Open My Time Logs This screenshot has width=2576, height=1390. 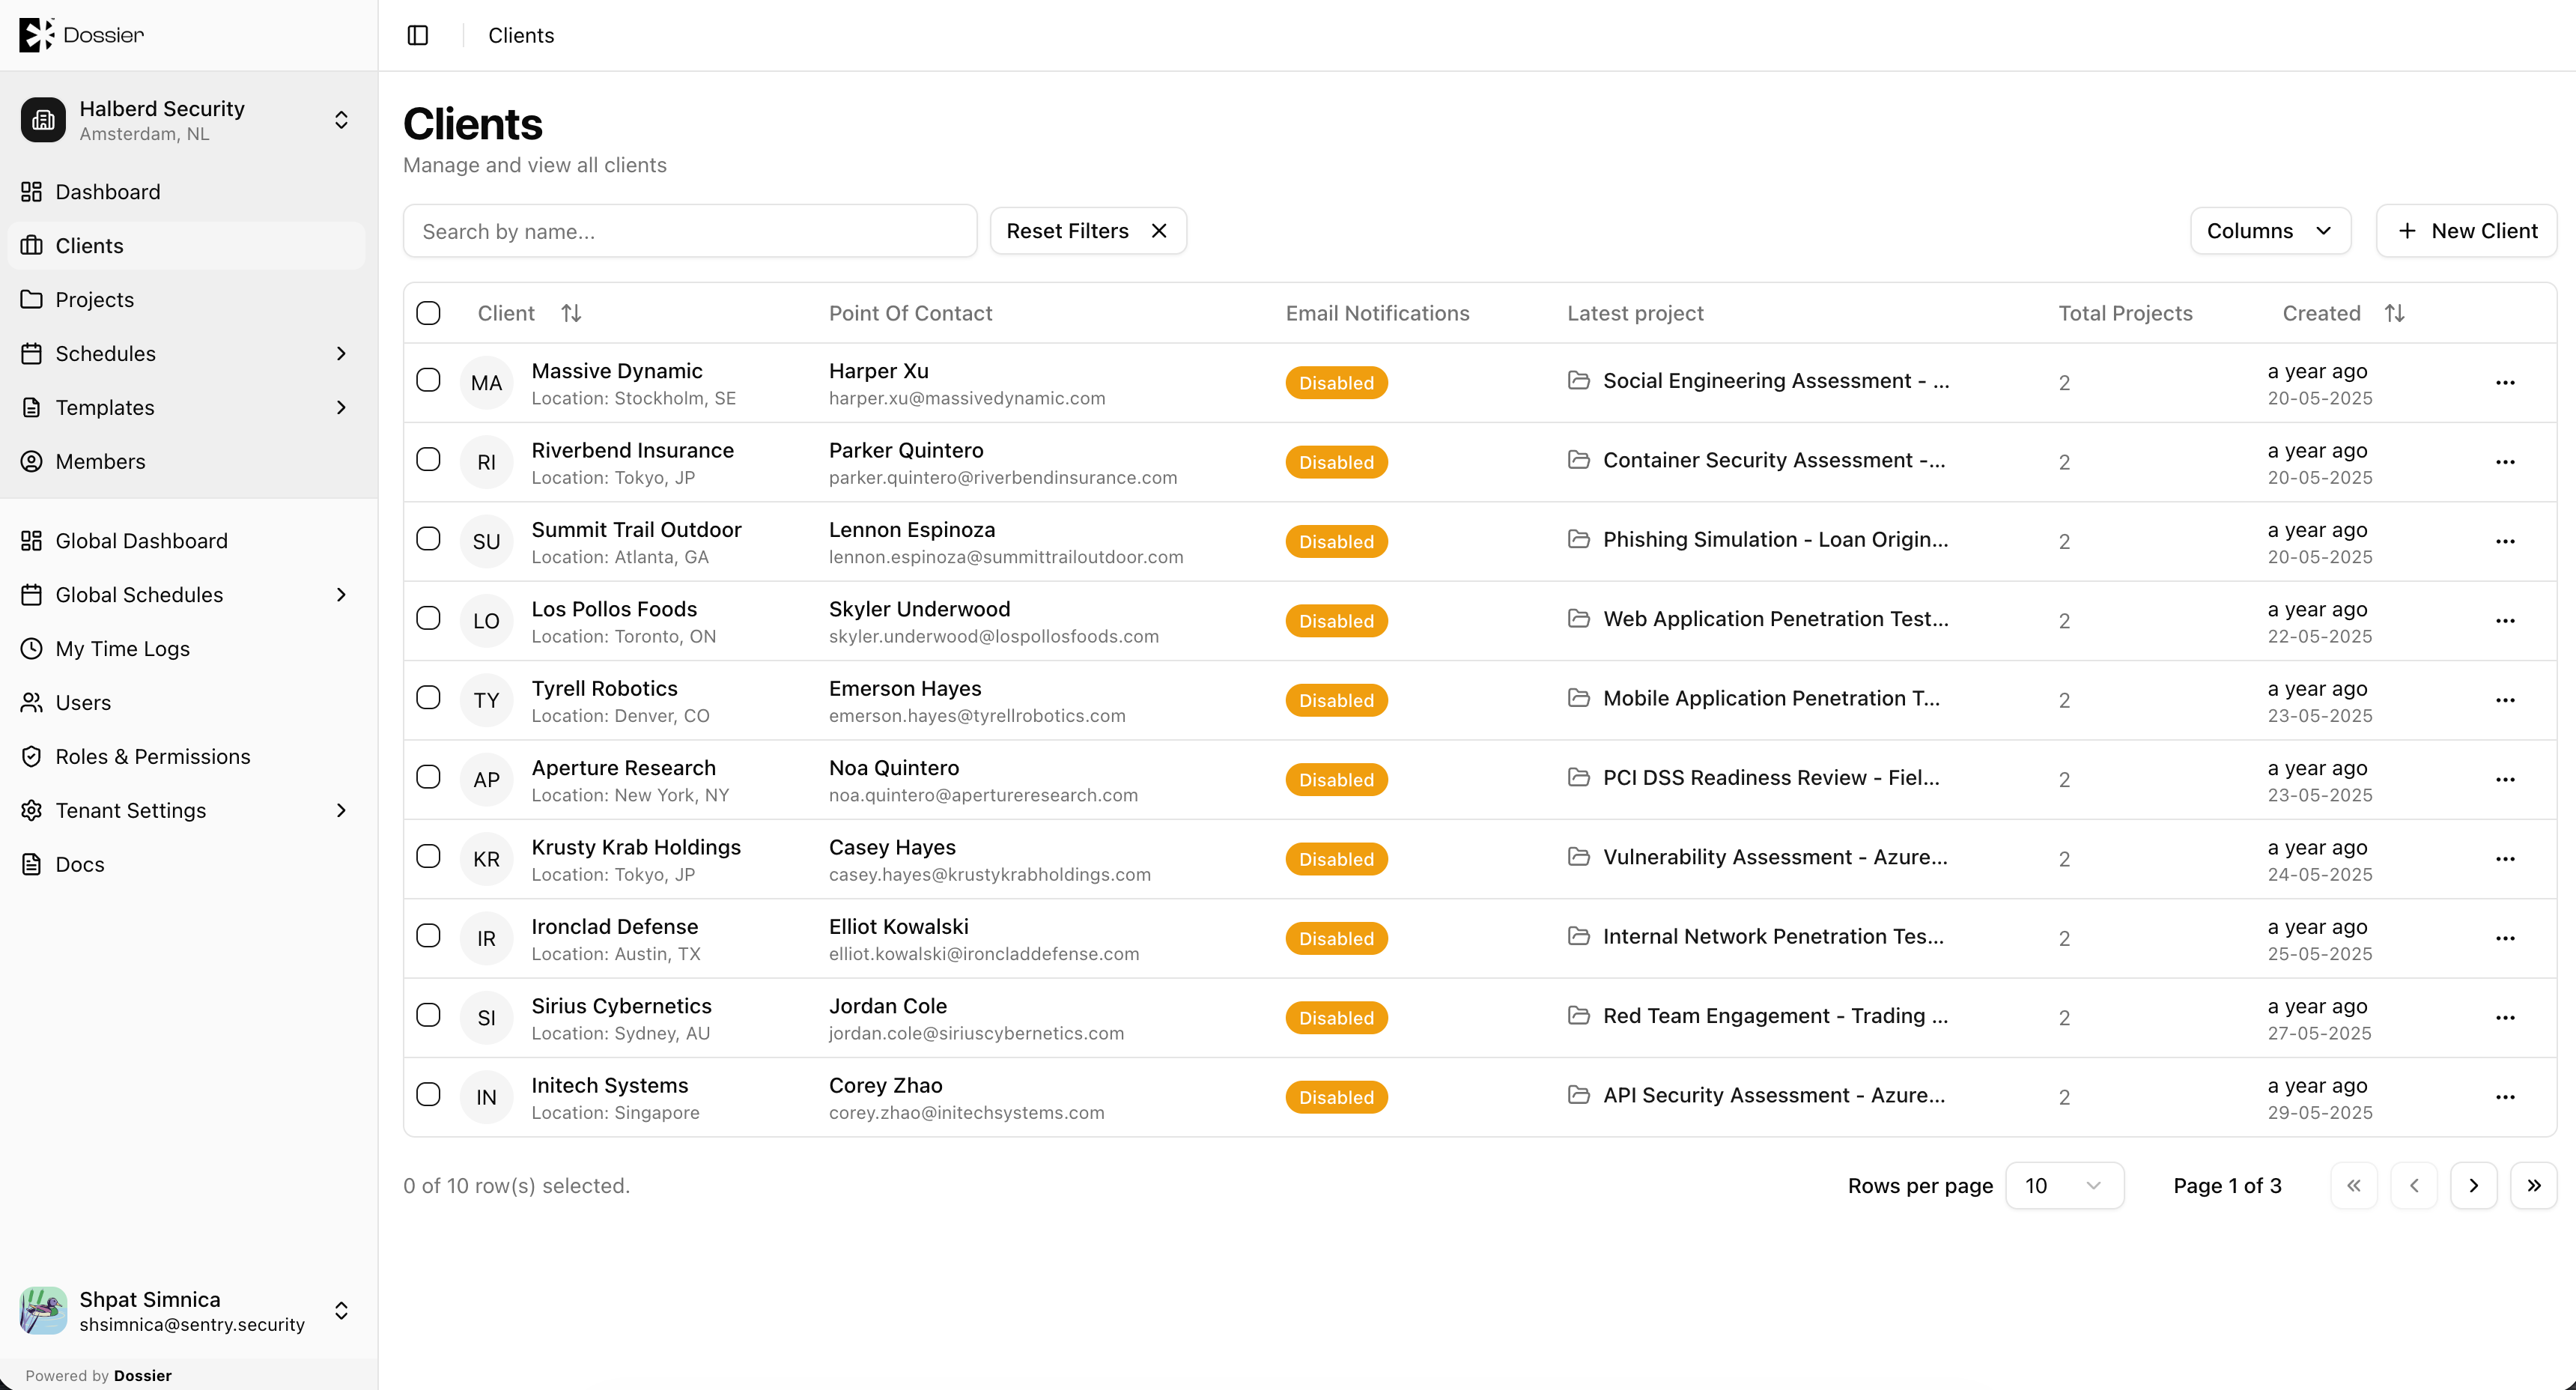coord(187,648)
